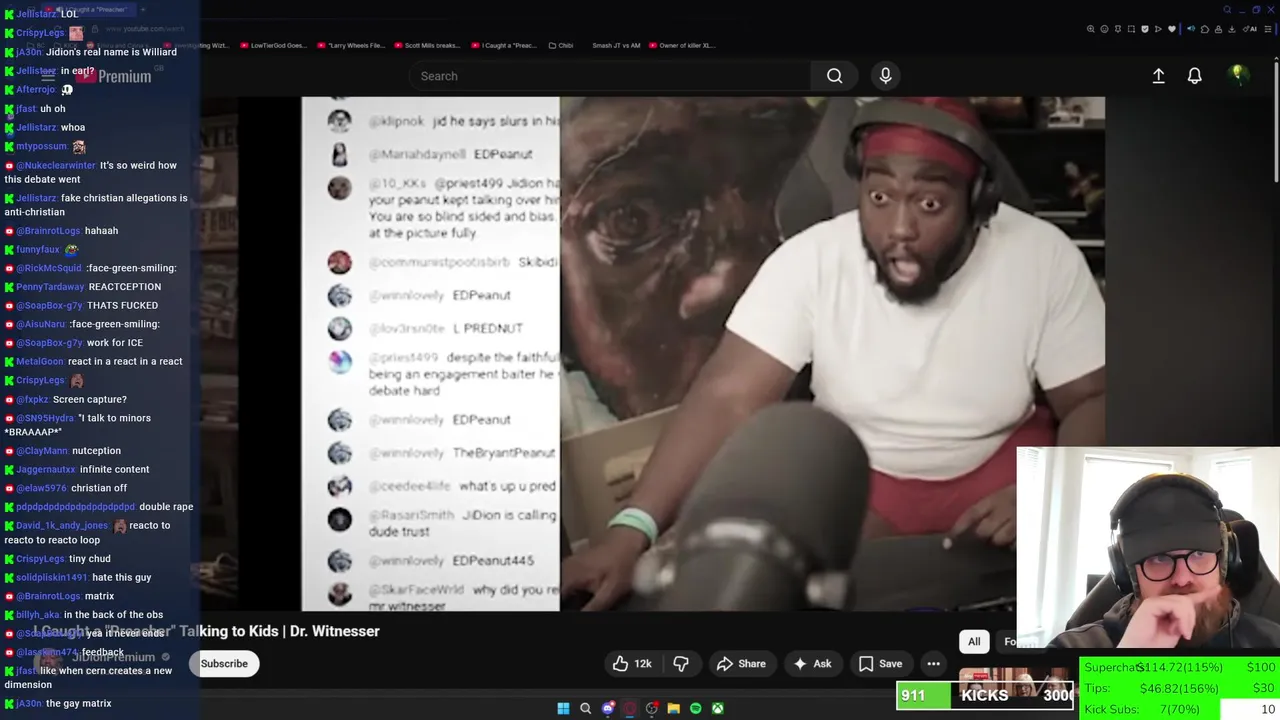Screen dimensions: 1280x720
Task: Open the 'LowTierGod Goes...' bookmark
Action: [x=273, y=45]
